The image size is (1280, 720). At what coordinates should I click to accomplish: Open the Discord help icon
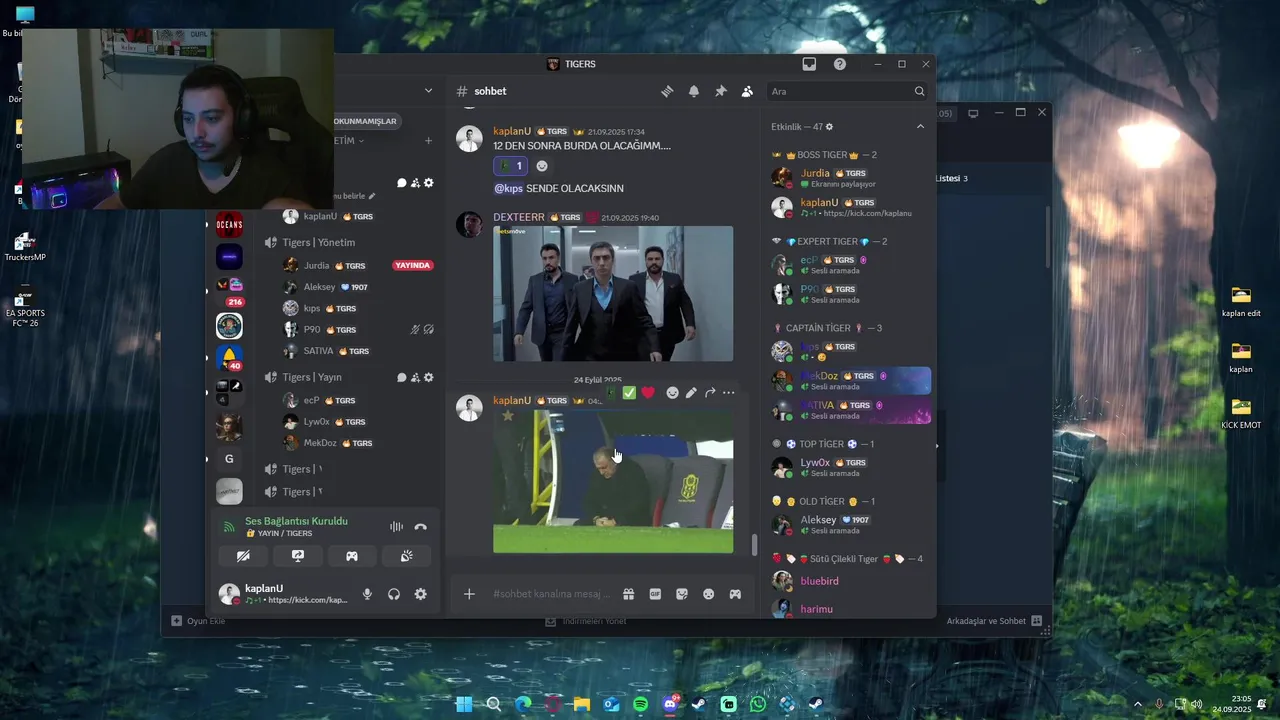(x=840, y=64)
